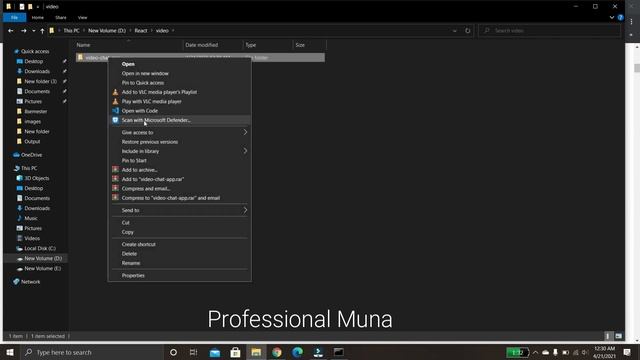This screenshot has height=360, width=640.
Task: Click the Up one level arrow
Action: tap(42, 31)
